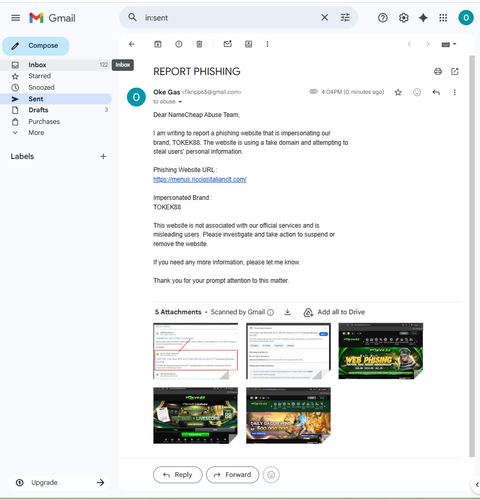Report this email as spam
Viewport: 480px width, 500px height.
179,44
